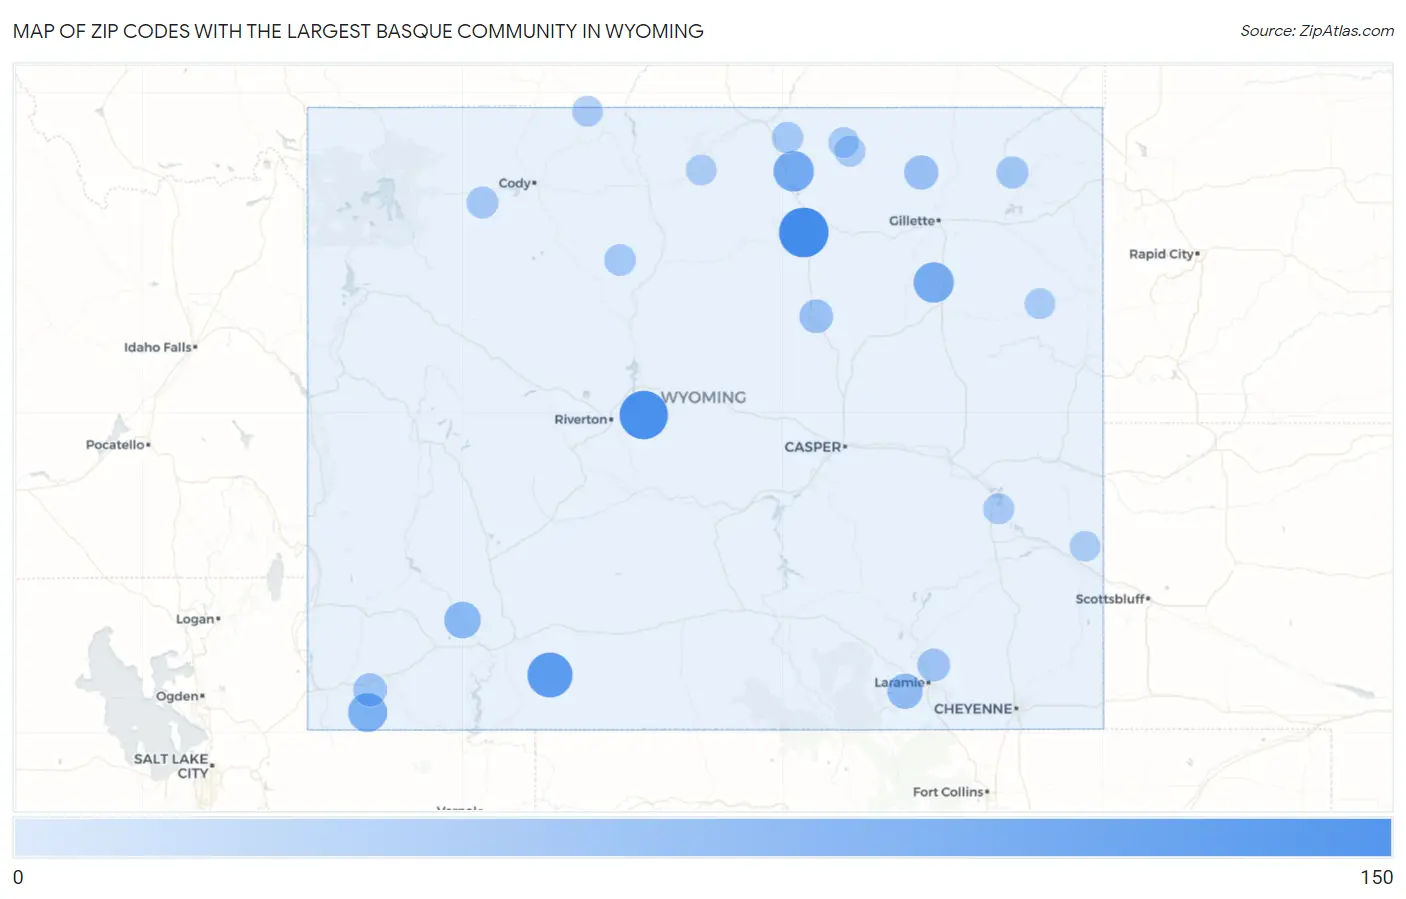Click the WYOMING state label
Image resolution: width=1406 pixels, height=899 pixels.
pos(705,397)
